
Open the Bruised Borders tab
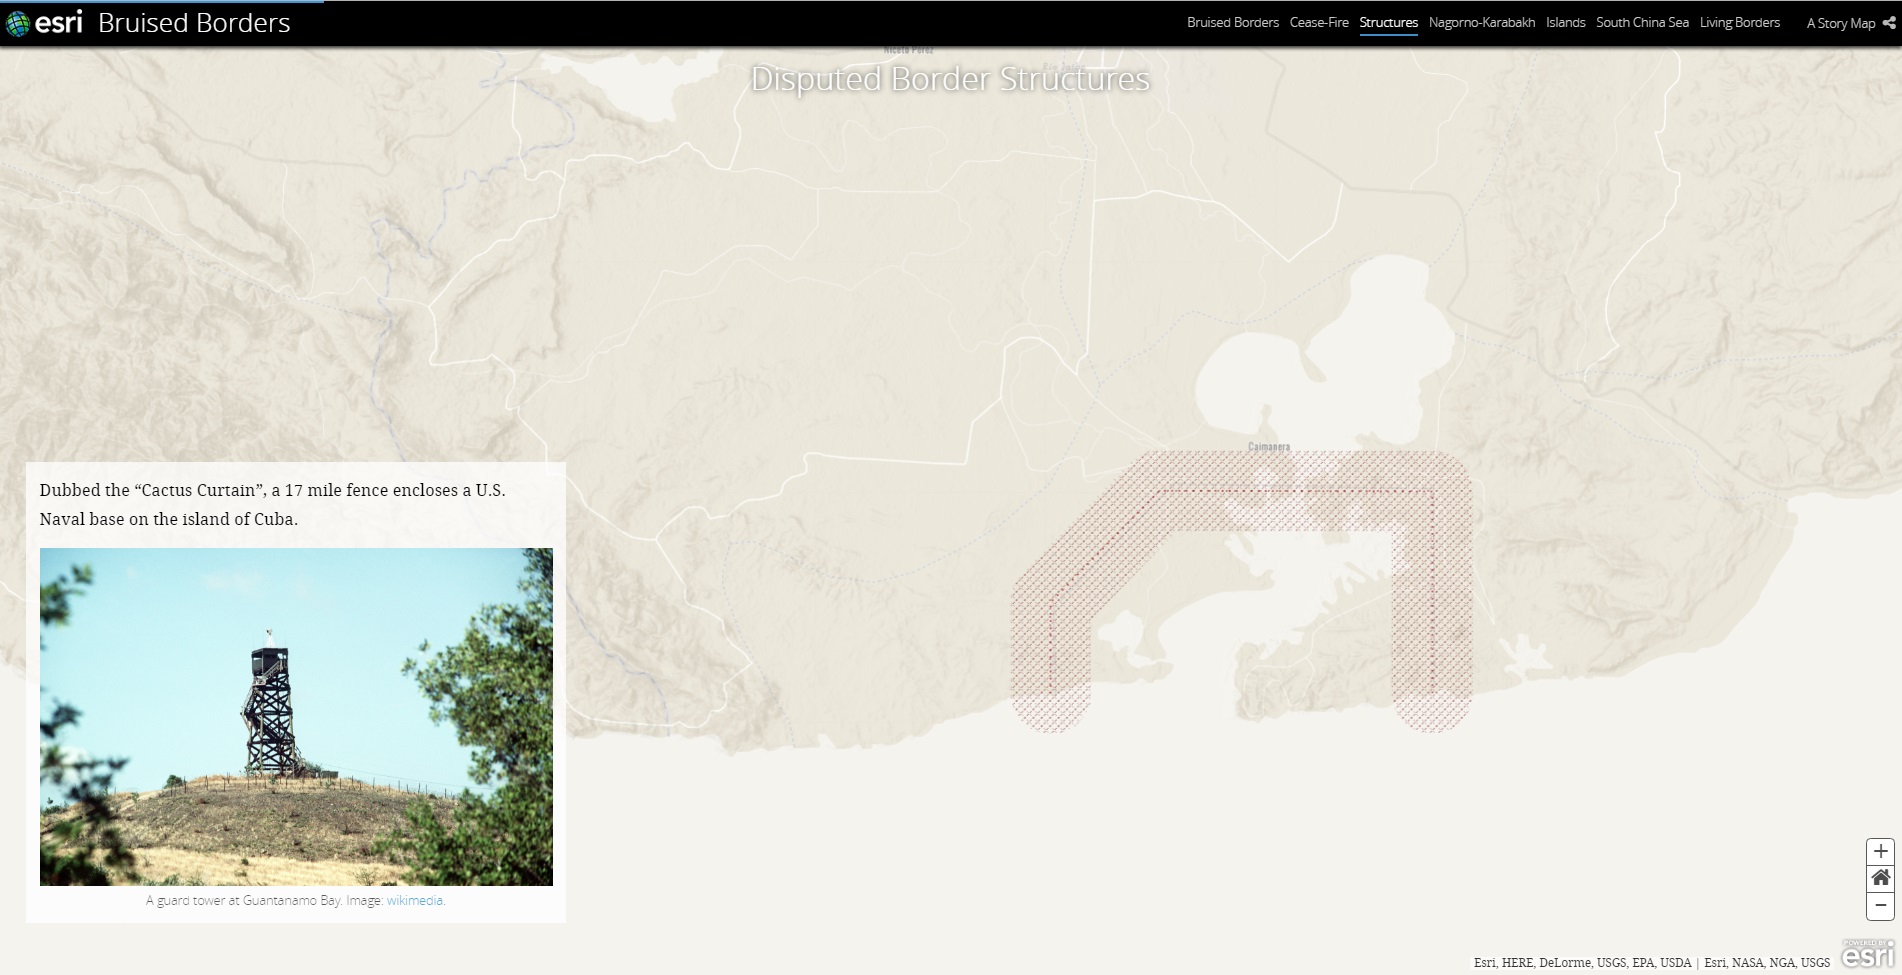[1232, 22]
